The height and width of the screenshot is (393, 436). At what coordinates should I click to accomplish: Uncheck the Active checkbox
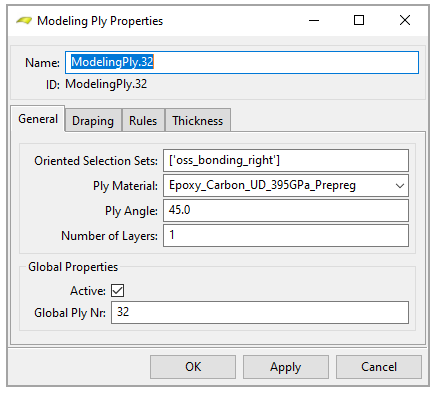click(117, 291)
